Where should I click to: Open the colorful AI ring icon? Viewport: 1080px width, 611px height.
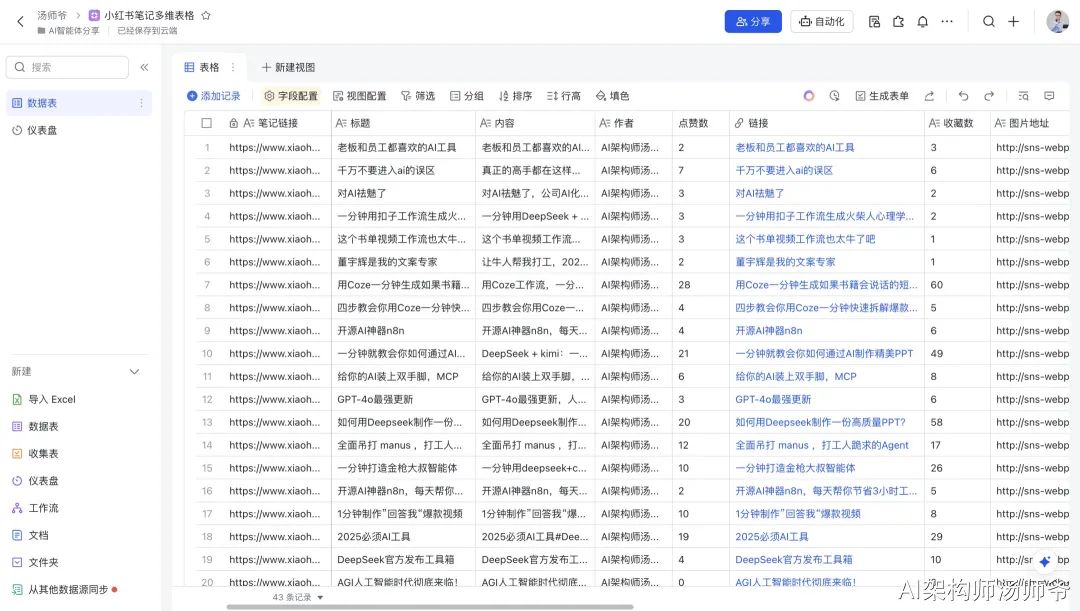click(809, 96)
